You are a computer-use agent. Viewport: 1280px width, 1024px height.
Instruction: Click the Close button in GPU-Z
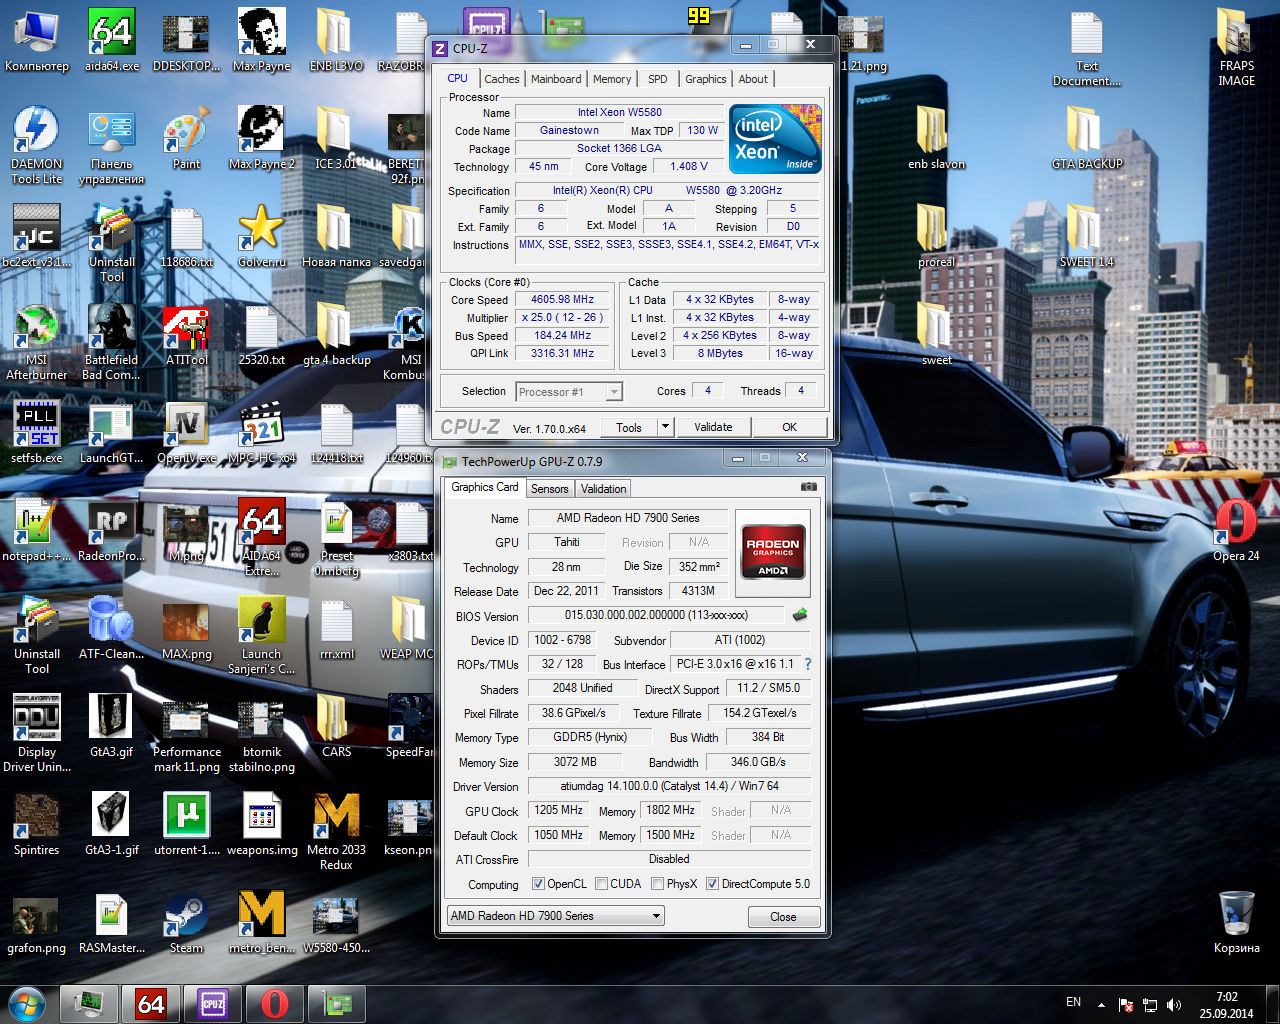click(783, 917)
